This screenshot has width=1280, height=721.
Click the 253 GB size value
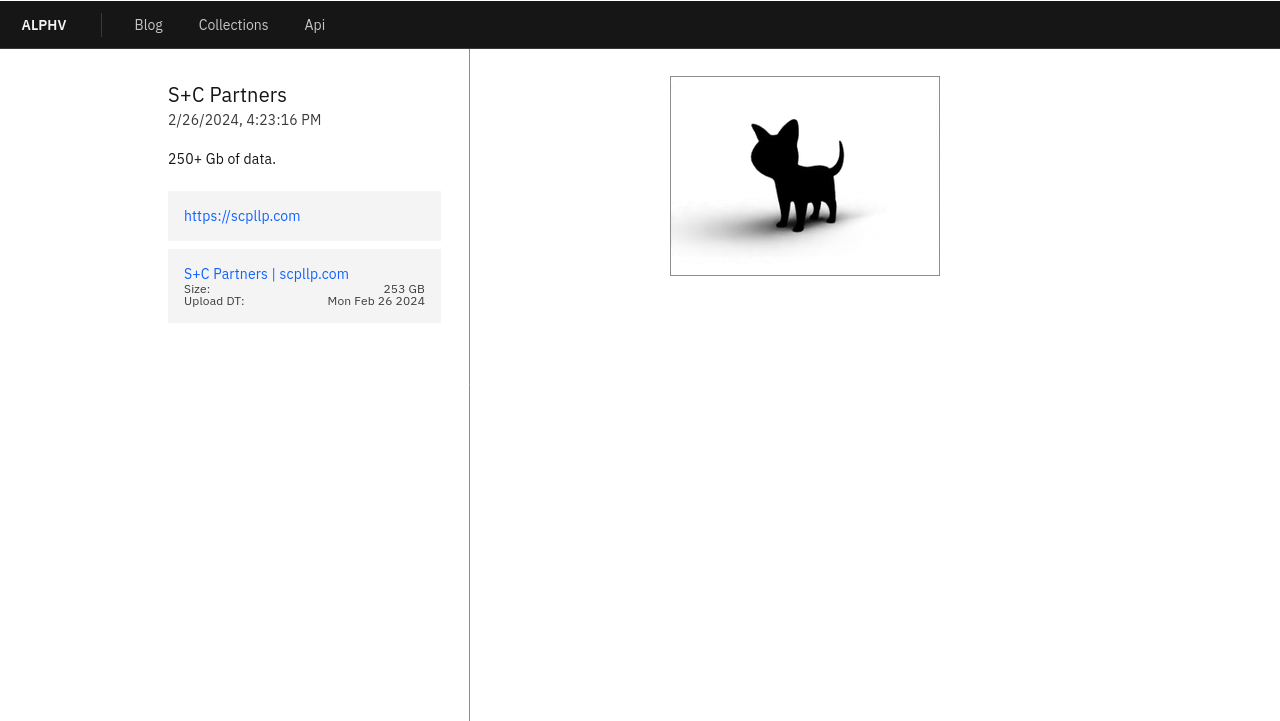(x=404, y=289)
